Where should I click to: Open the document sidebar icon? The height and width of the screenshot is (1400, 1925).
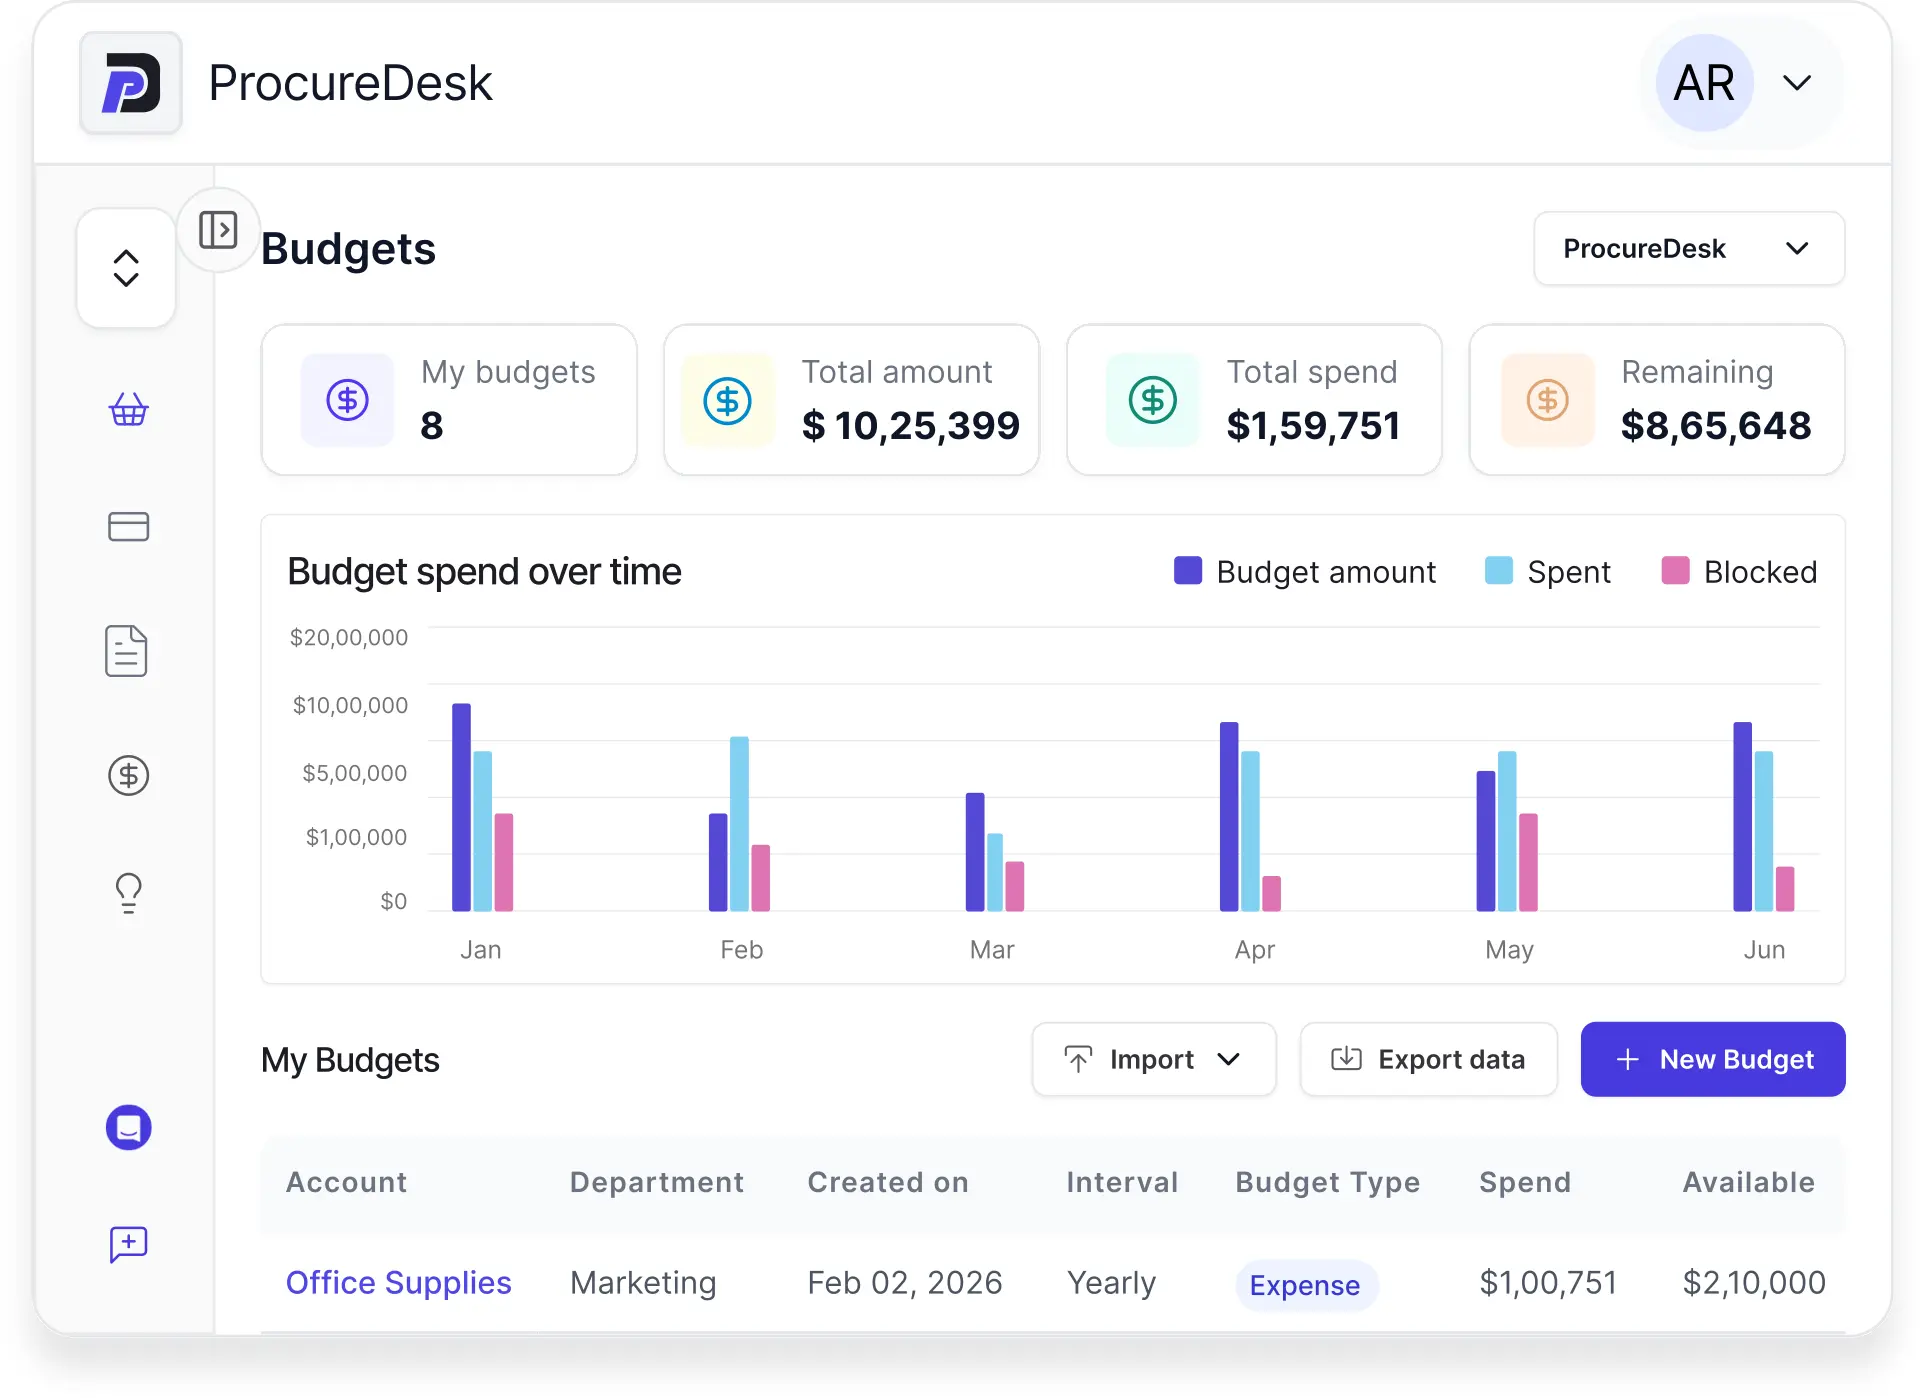(x=126, y=651)
